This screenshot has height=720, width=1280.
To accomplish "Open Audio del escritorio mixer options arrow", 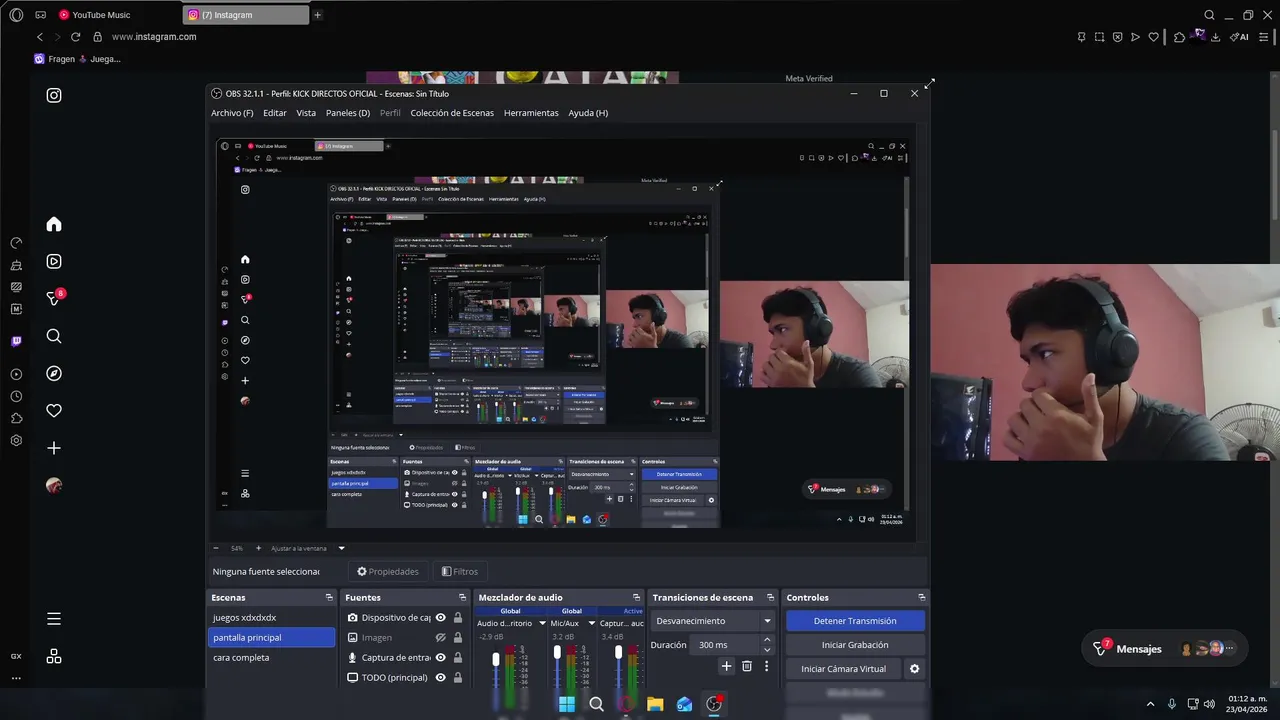I will point(542,623).
